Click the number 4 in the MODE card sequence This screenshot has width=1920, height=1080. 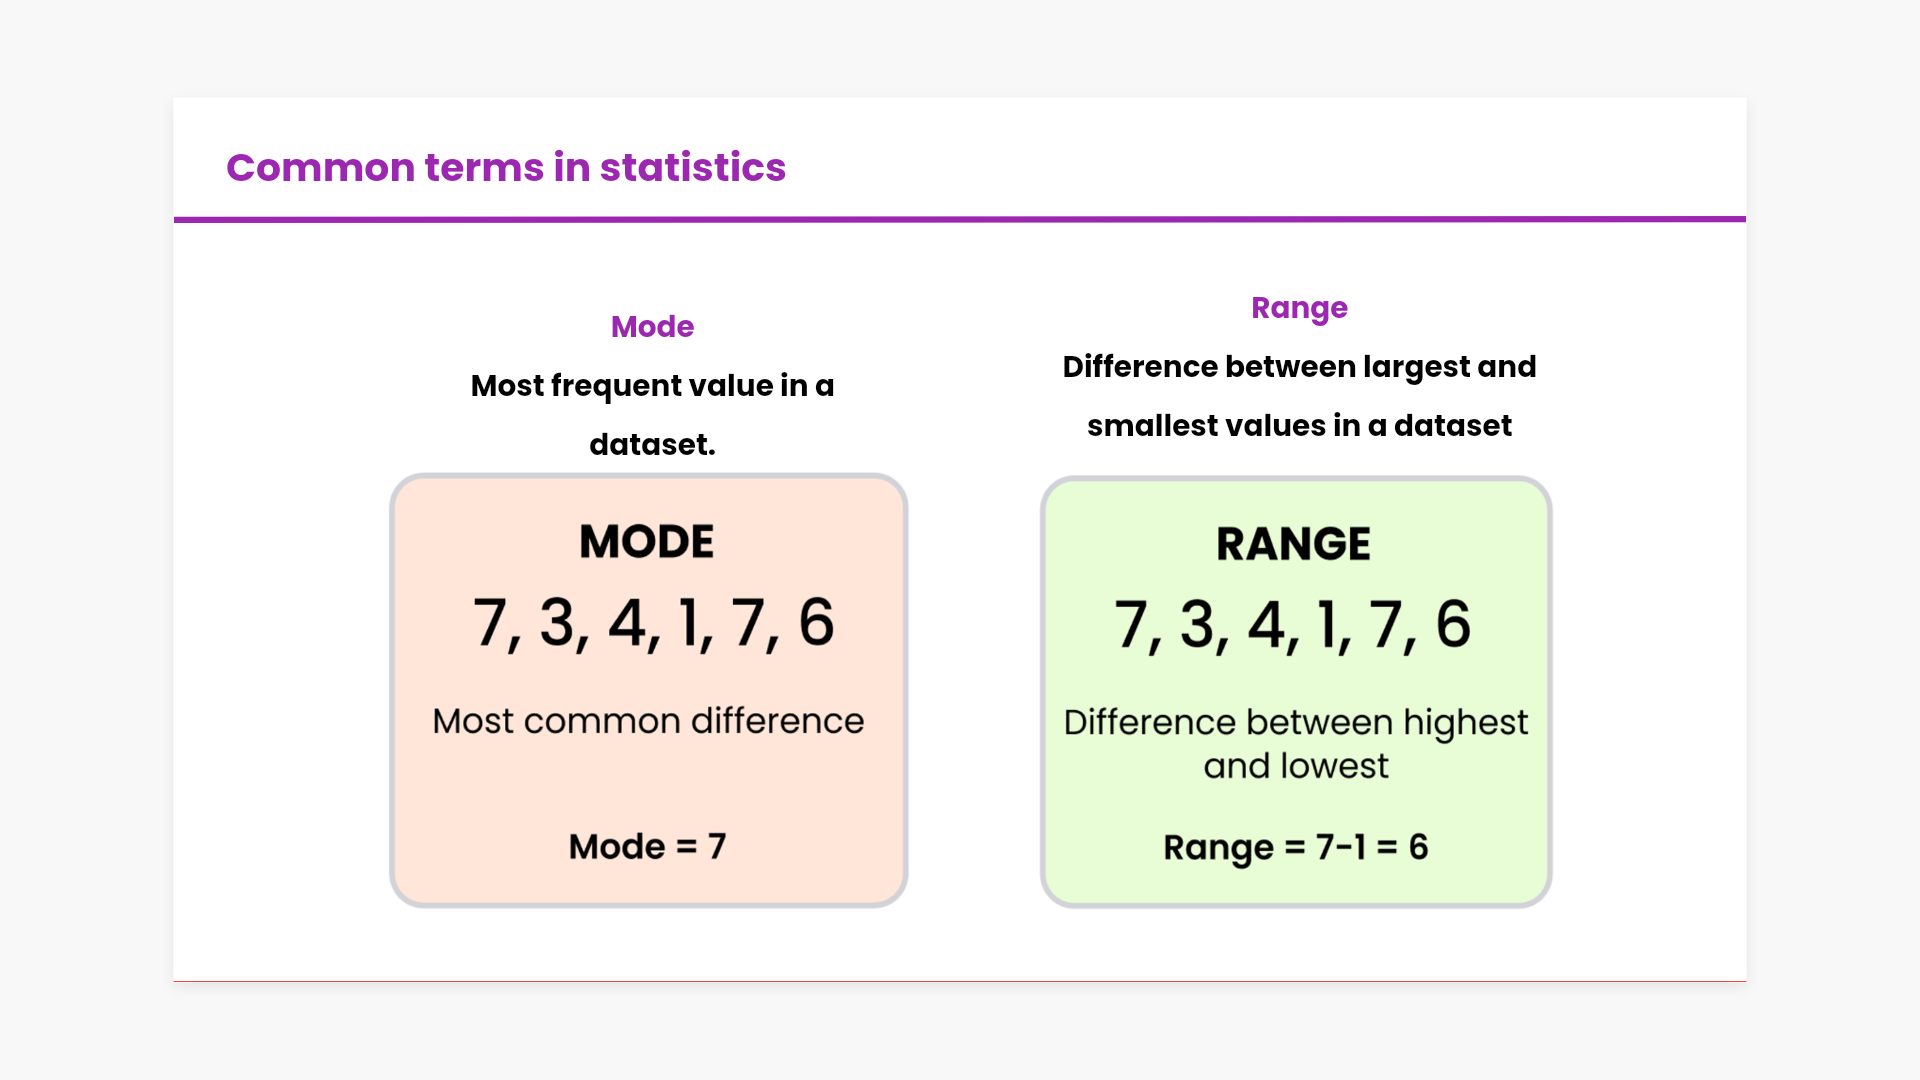627,622
